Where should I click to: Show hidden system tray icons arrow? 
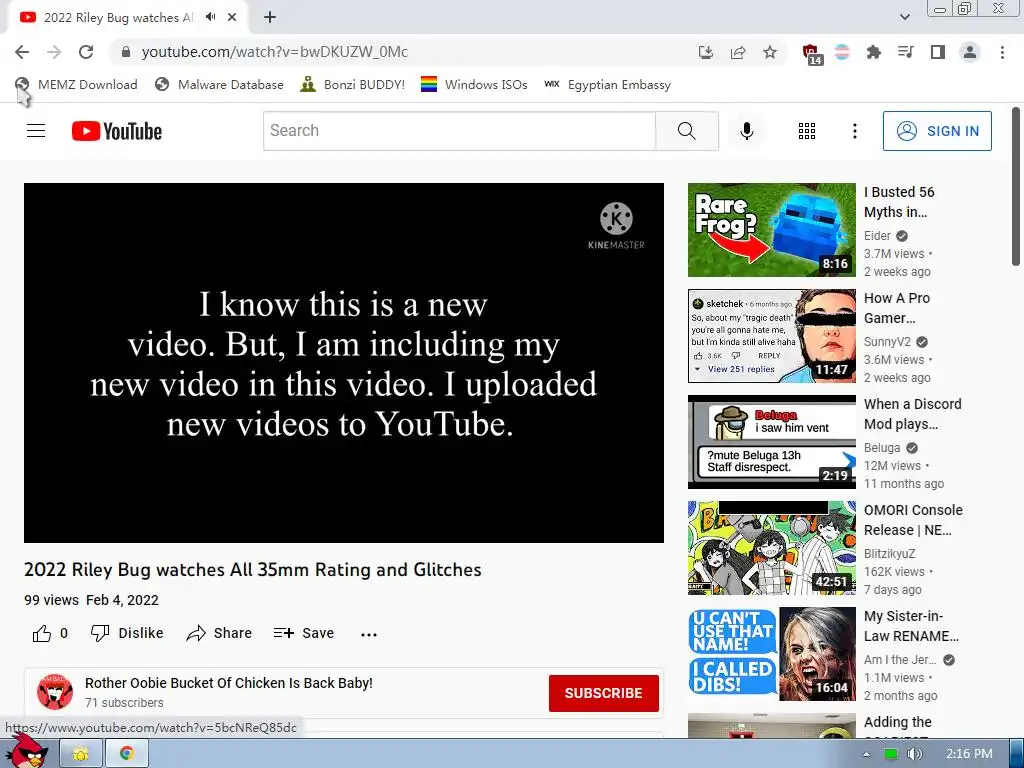[866, 754]
